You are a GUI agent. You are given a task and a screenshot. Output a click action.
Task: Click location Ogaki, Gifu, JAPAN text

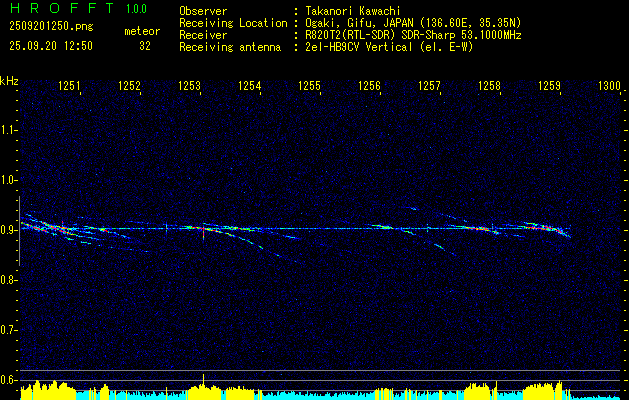pyautogui.click(x=413, y=23)
